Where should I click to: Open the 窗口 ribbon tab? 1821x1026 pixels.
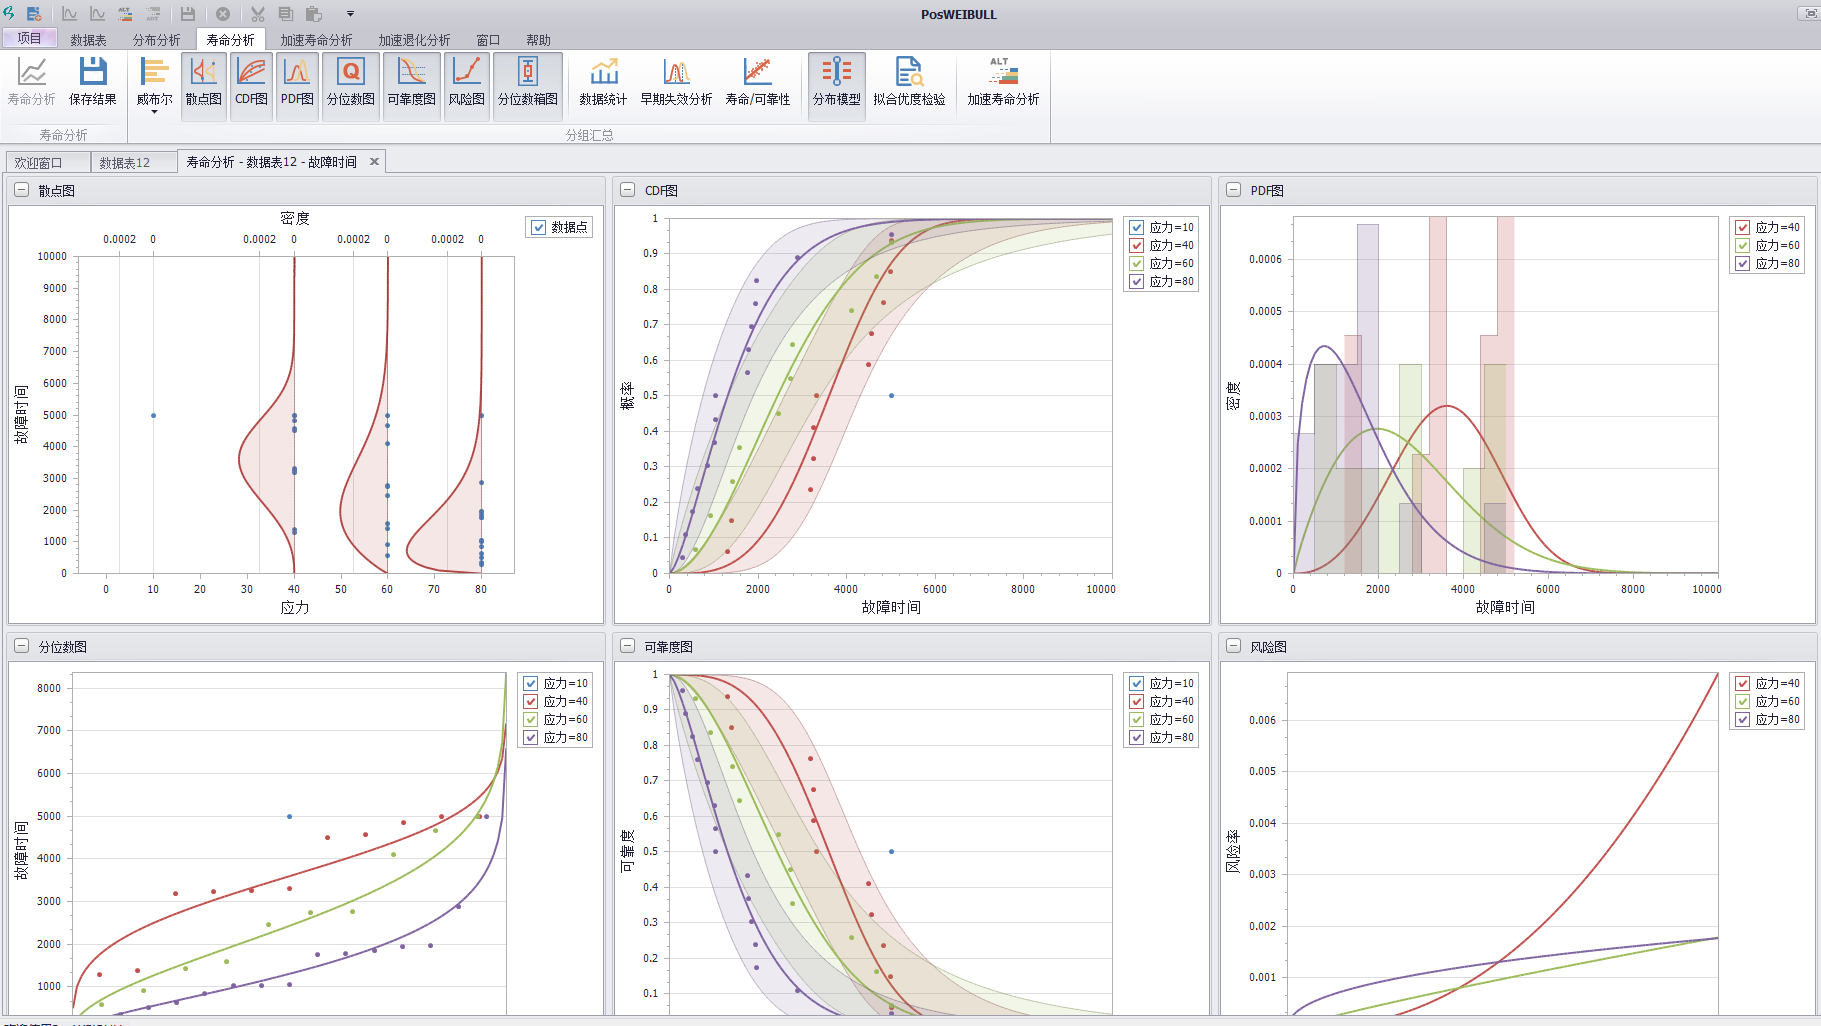click(488, 40)
